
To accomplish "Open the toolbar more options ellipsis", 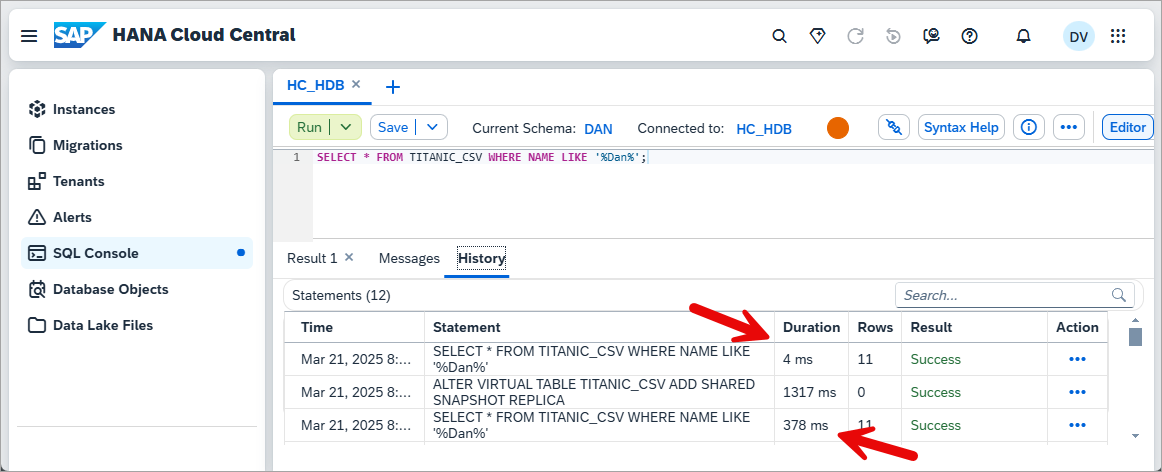I will pos(1068,127).
